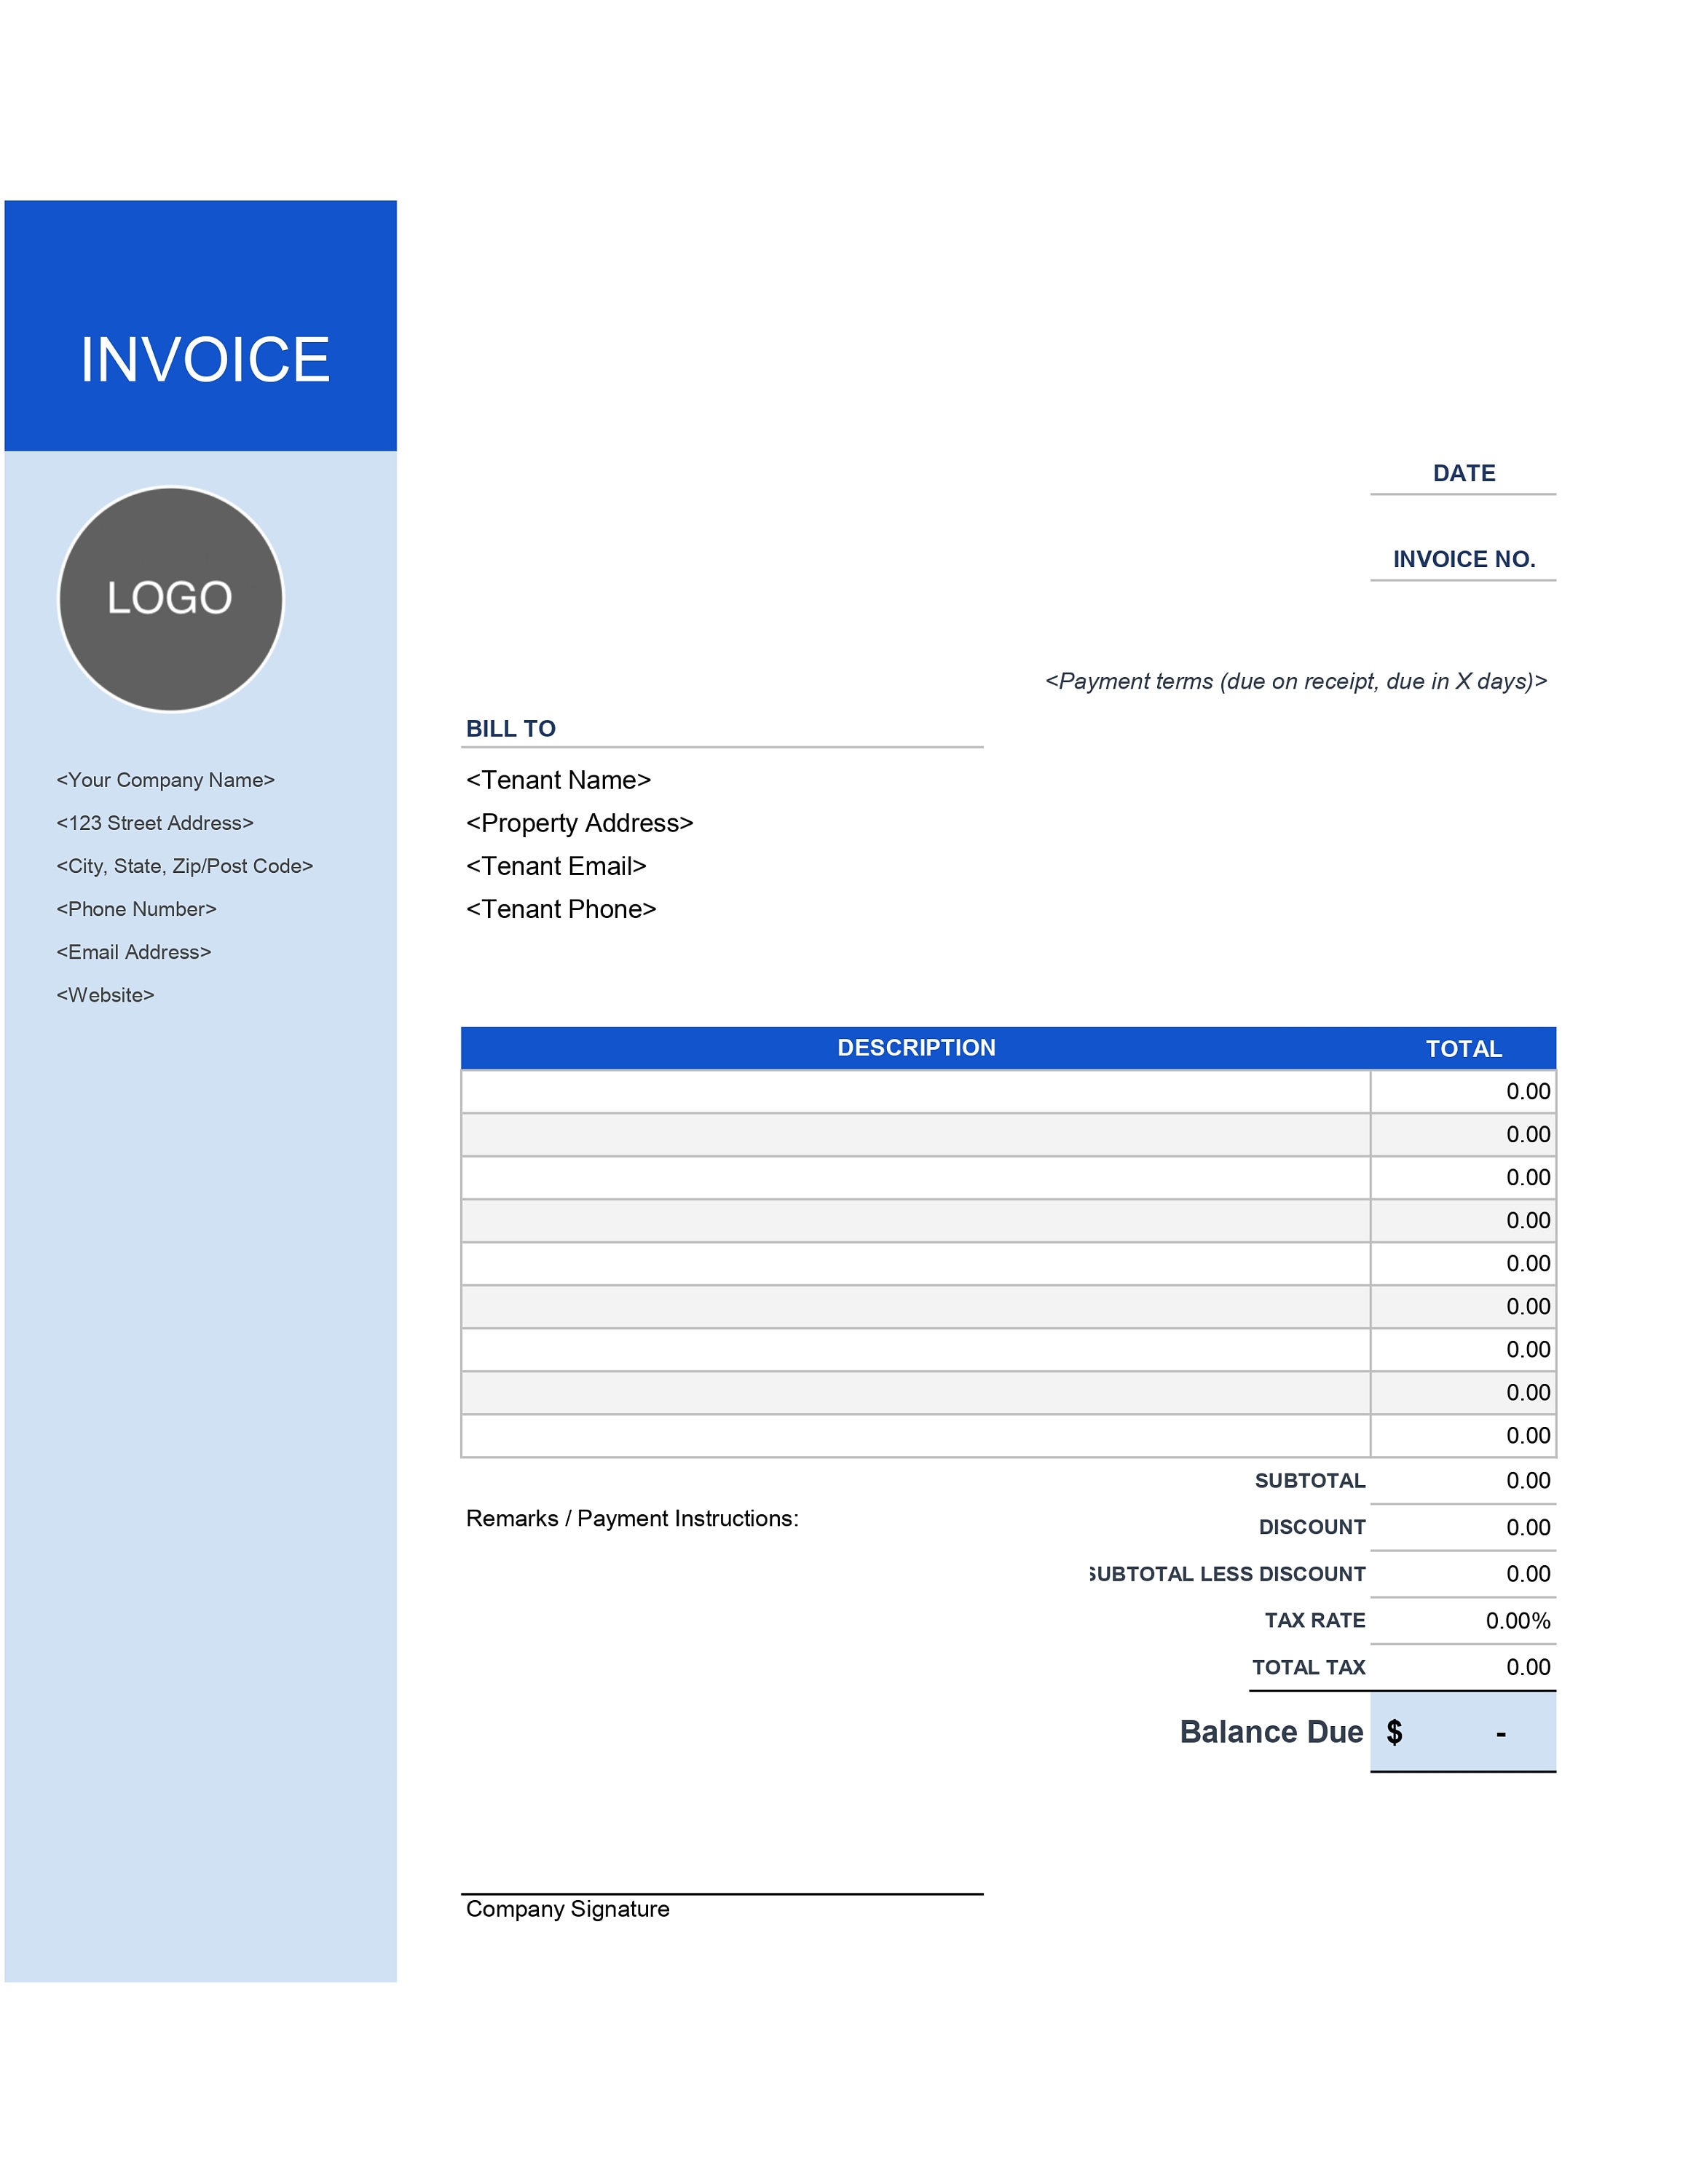Select the <Property Address> placeholder
1688x2184 pixels.
(x=579, y=823)
